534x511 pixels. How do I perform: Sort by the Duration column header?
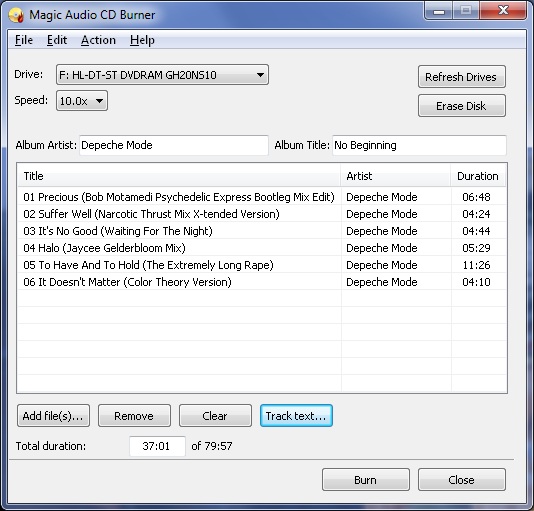click(478, 176)
